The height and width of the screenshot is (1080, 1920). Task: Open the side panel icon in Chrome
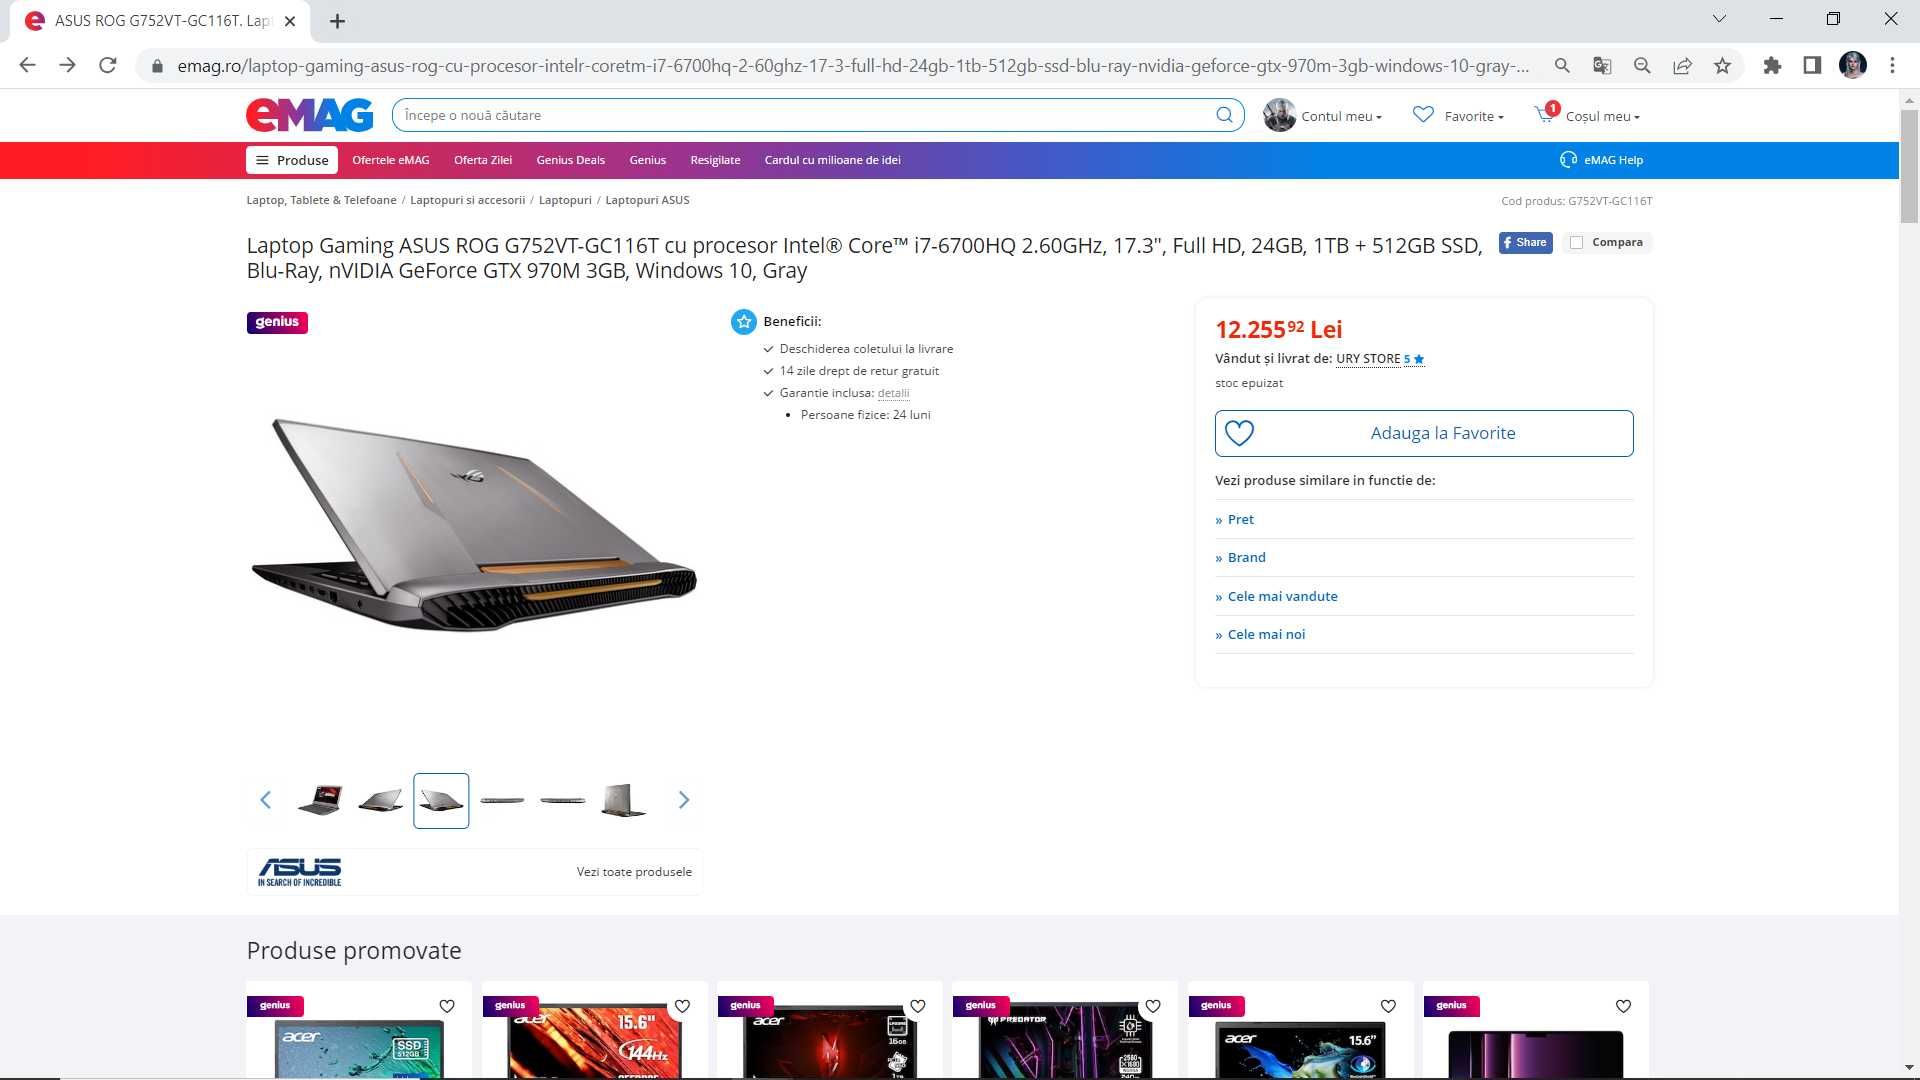click(x=1812, y=66)
